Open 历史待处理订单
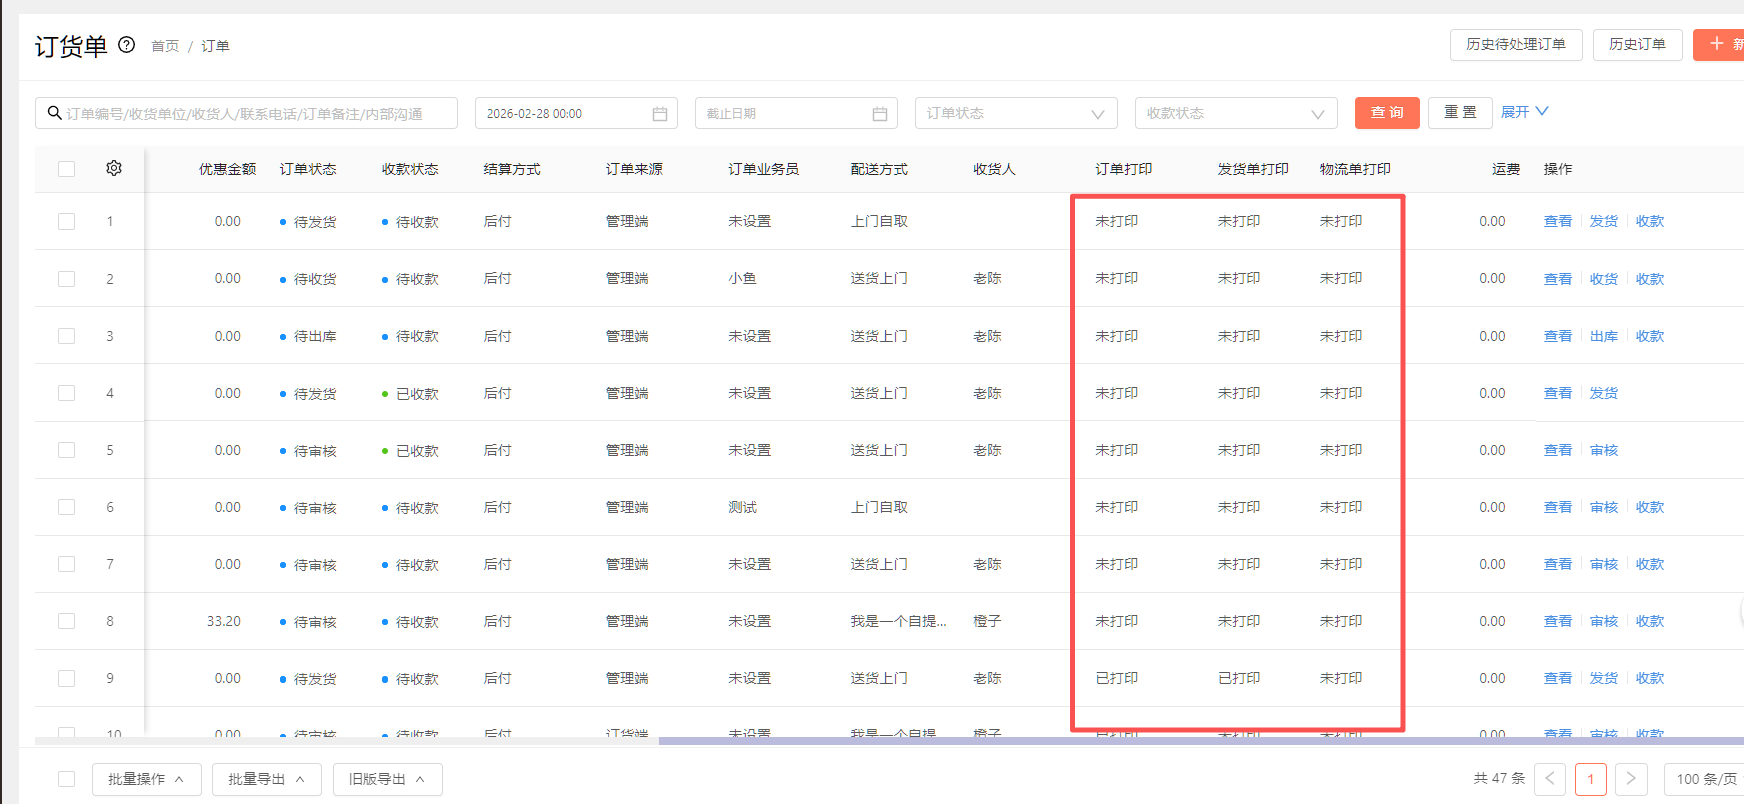 [x=1516, y=44]
